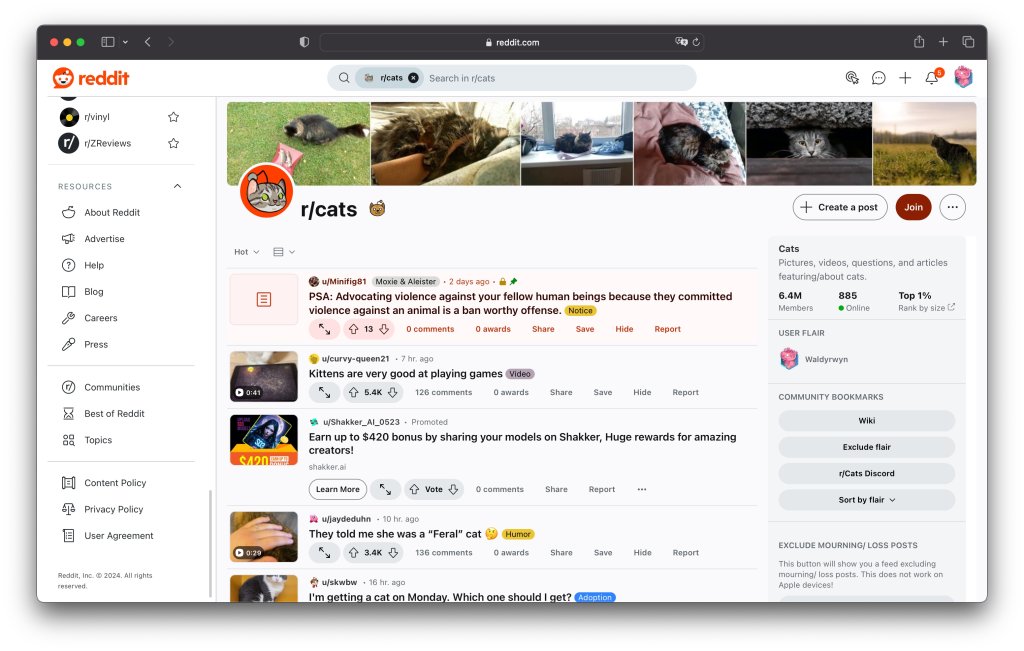Click the Exclude flair bookmark
1024x651 pixels.
point(866,447)
